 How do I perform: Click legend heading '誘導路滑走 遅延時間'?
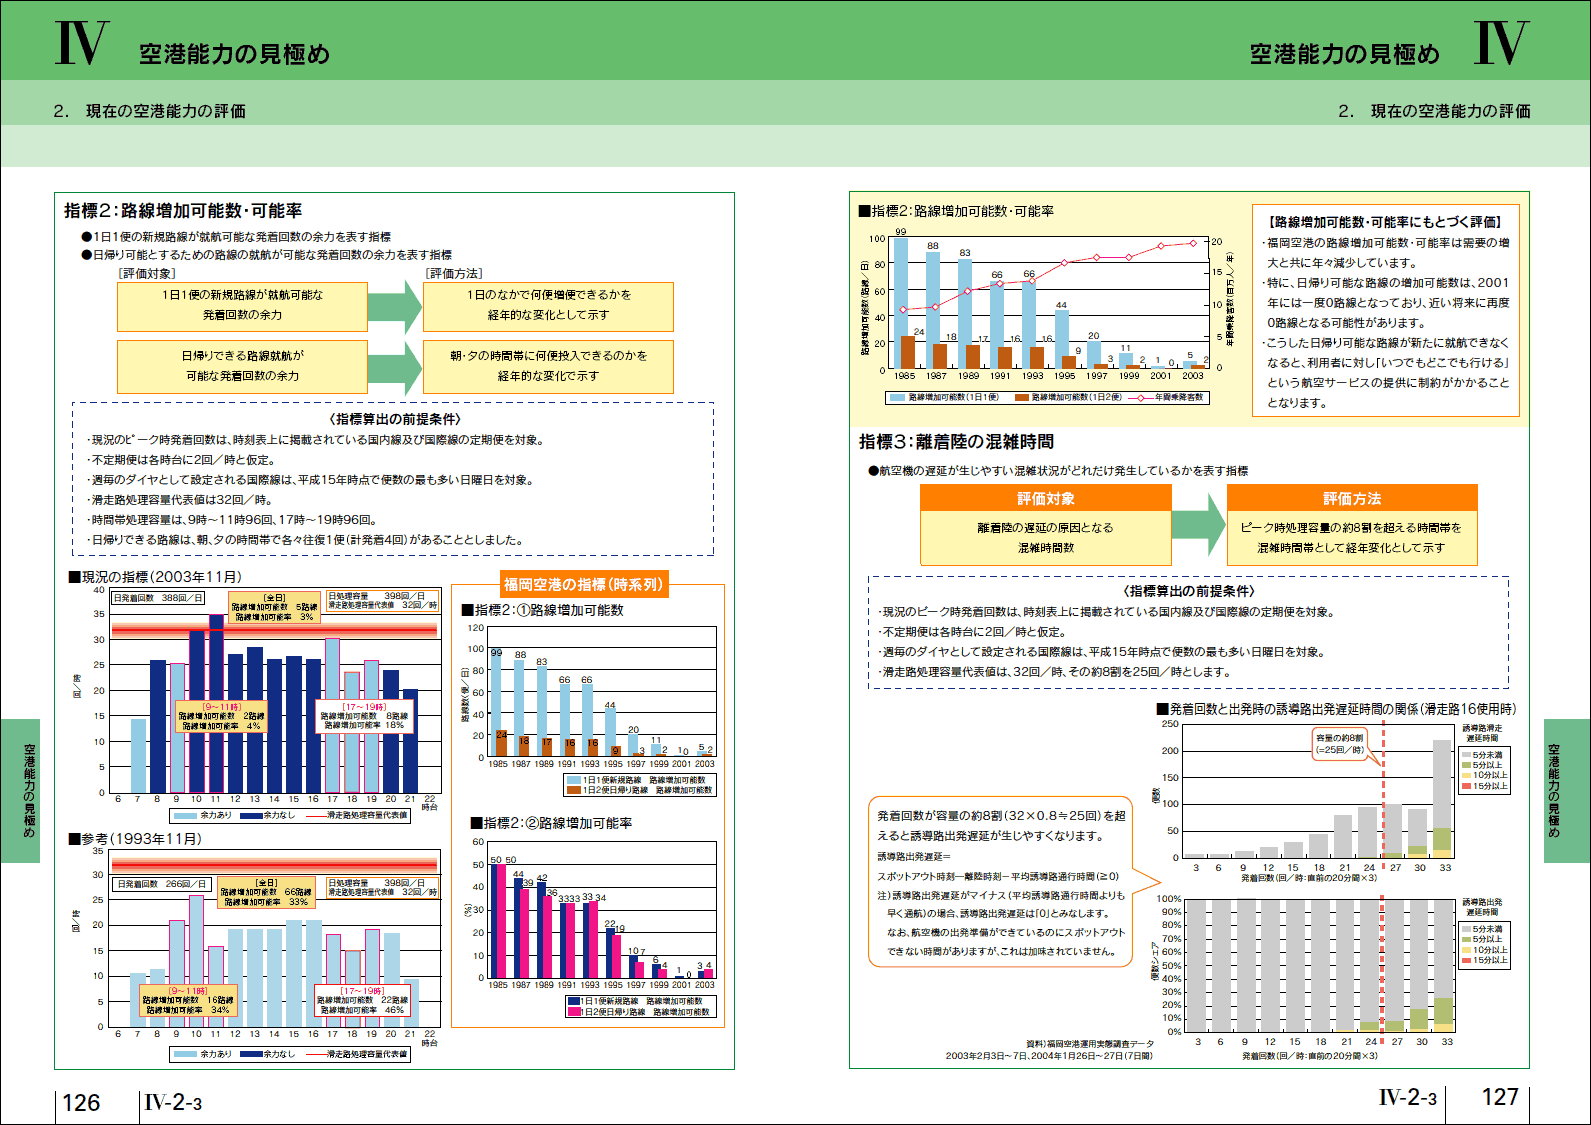point(1482,733)
